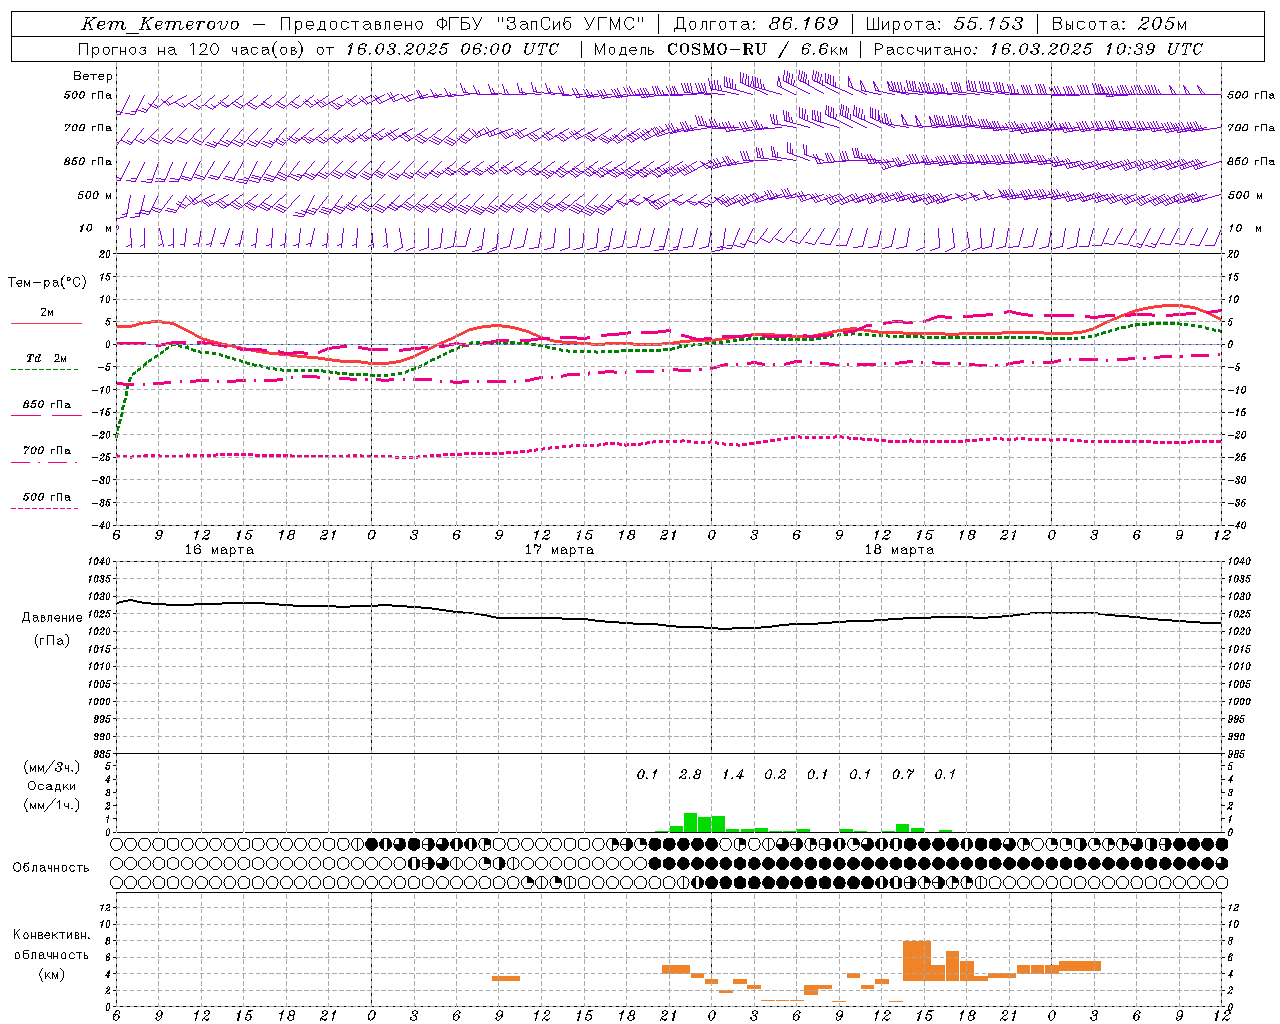Select the '17 марта' date label

point(559,550)
